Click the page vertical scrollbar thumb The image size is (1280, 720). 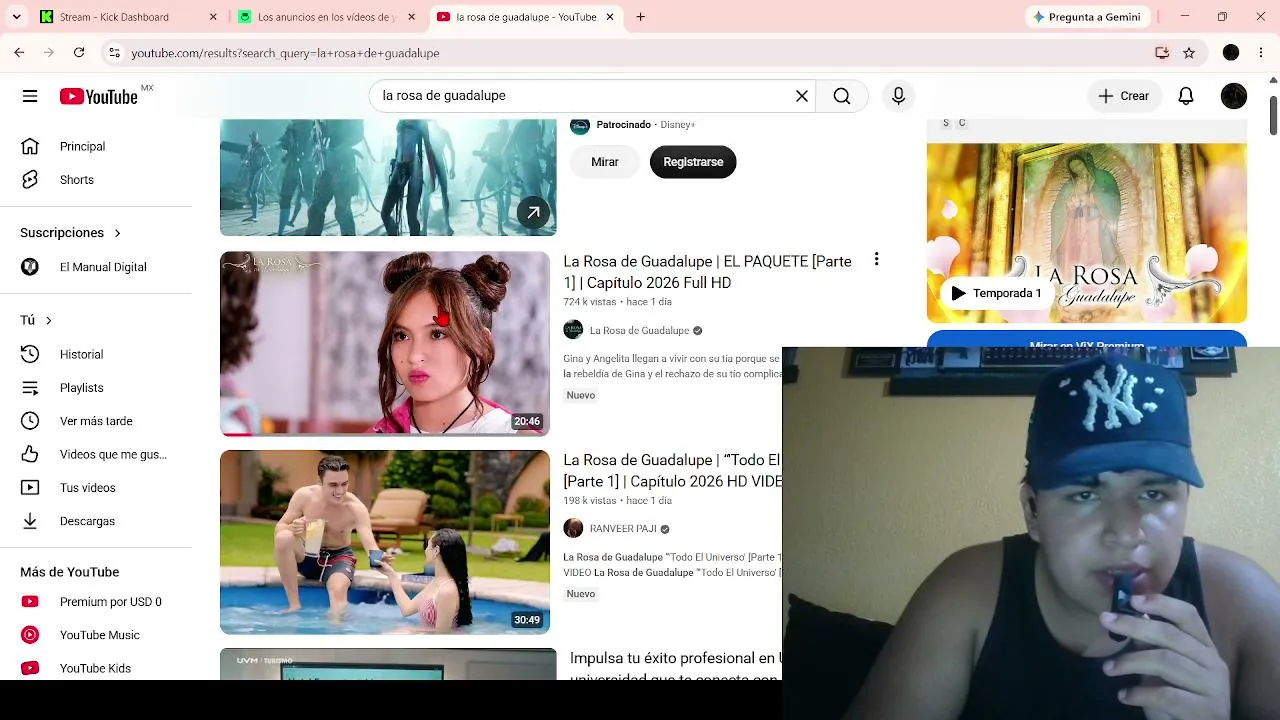1273,114
